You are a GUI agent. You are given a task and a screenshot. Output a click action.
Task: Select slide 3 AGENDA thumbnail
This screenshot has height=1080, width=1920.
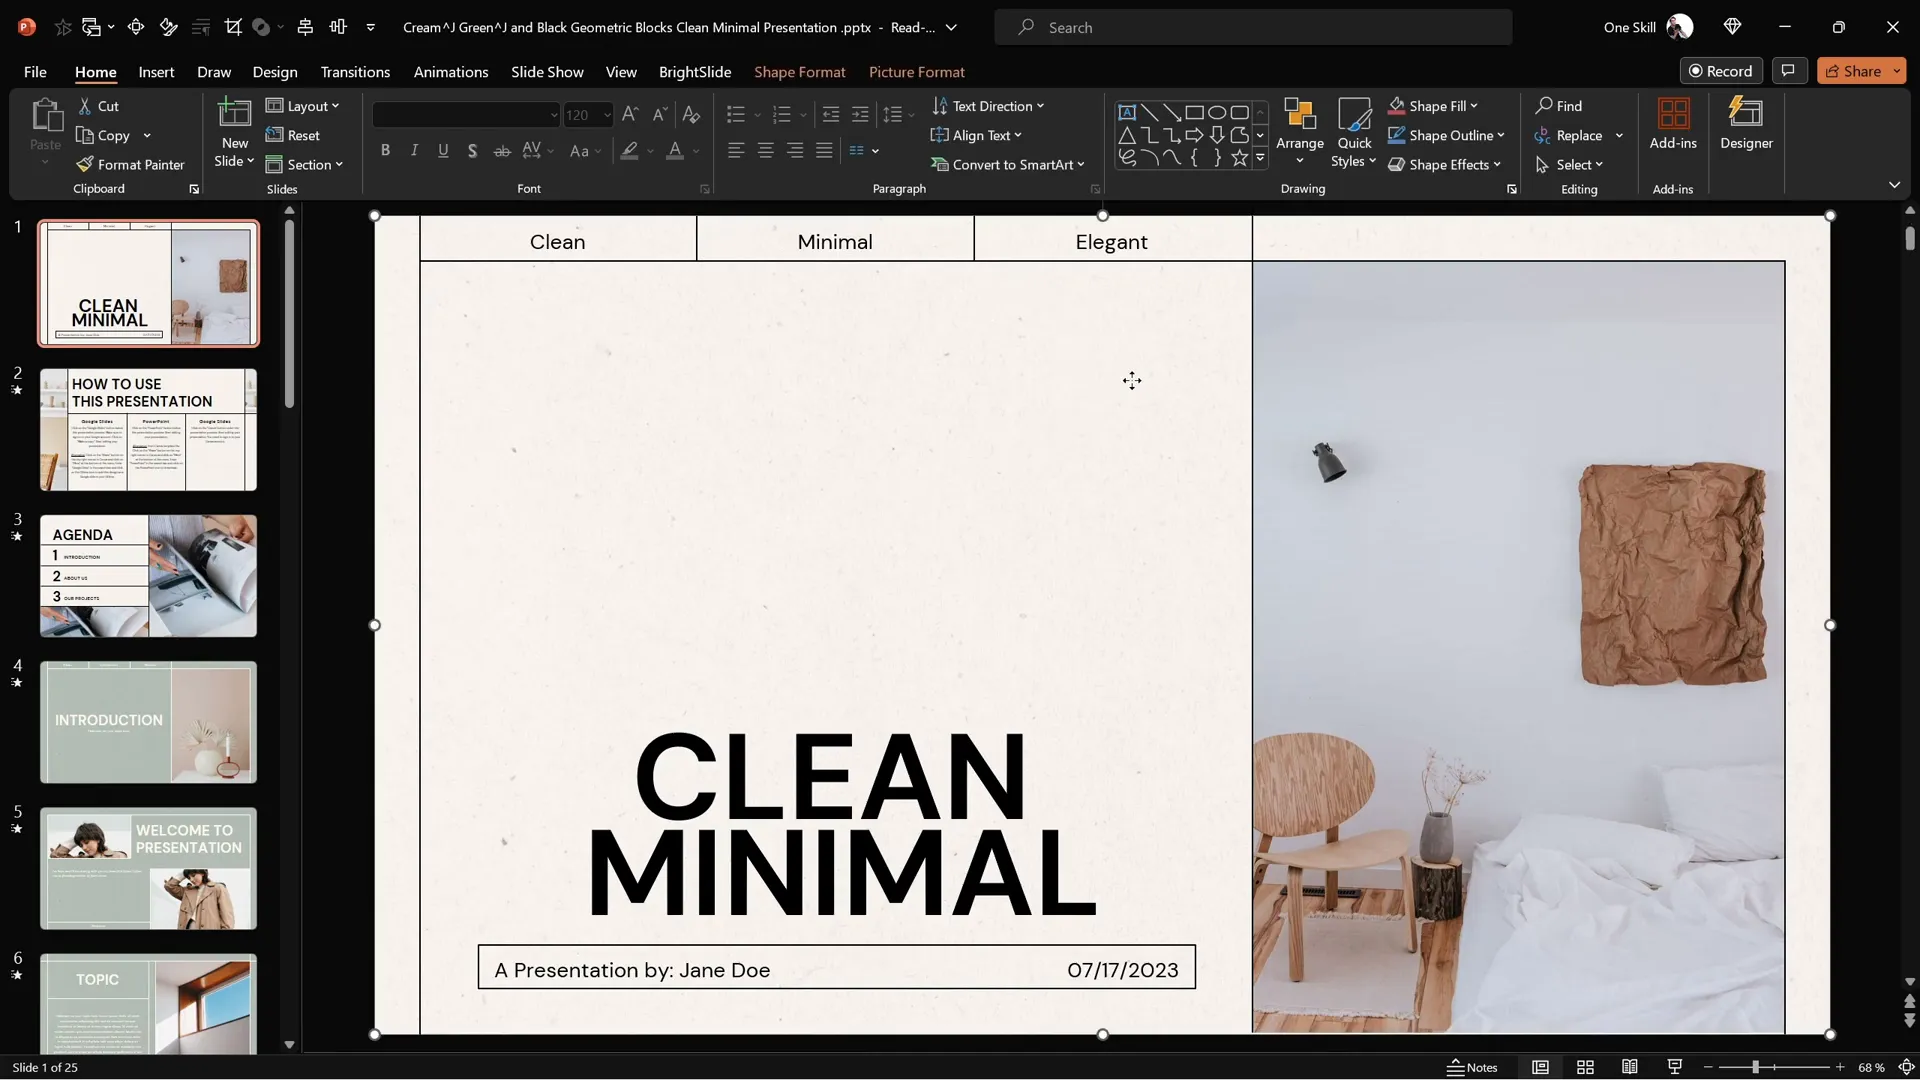point(148,576)
